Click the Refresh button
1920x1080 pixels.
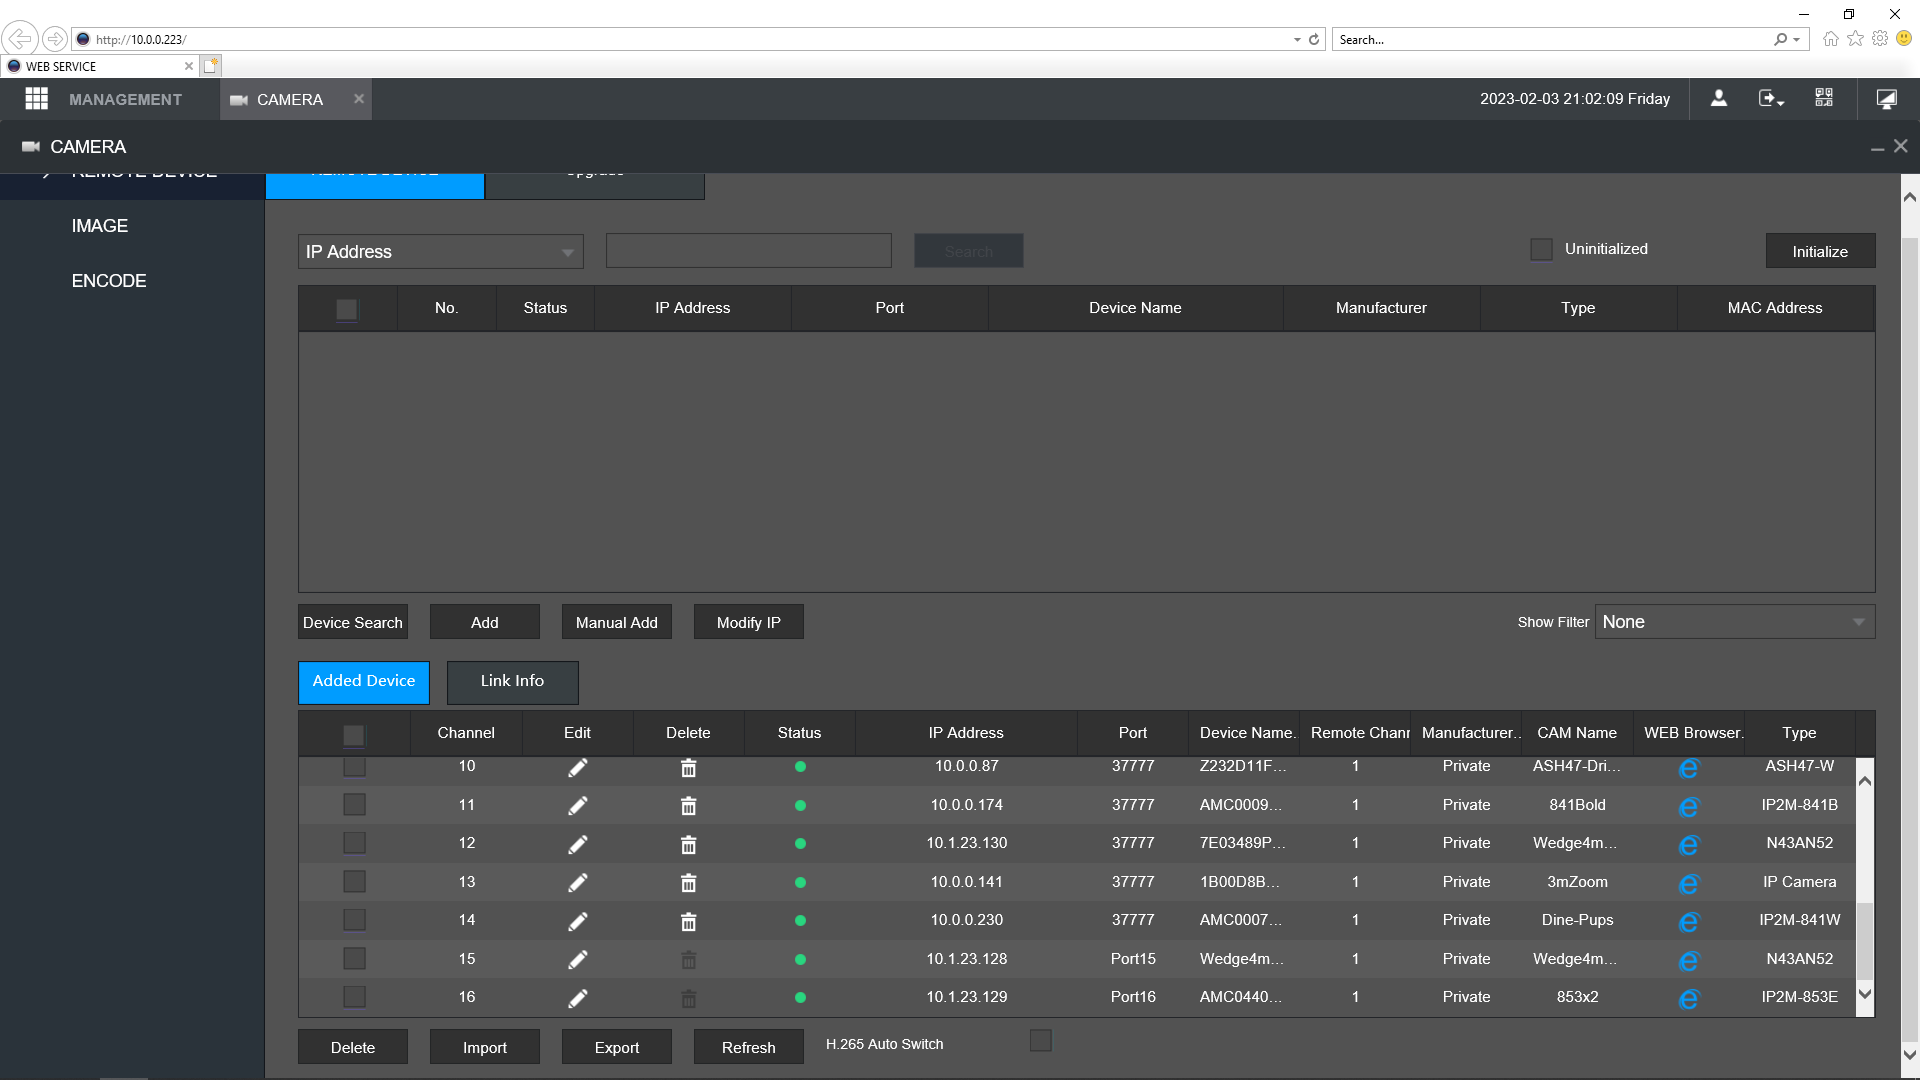pos(749,1047)
